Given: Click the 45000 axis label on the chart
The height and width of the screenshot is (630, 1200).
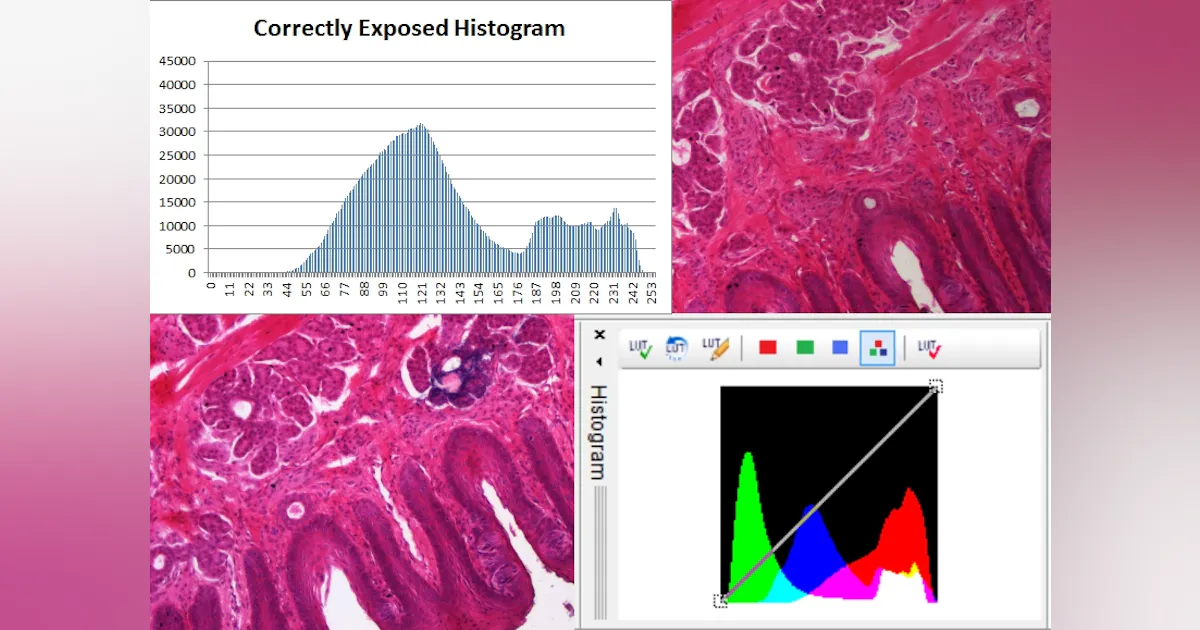Looking at the screenshot, I should click(178, 60).
